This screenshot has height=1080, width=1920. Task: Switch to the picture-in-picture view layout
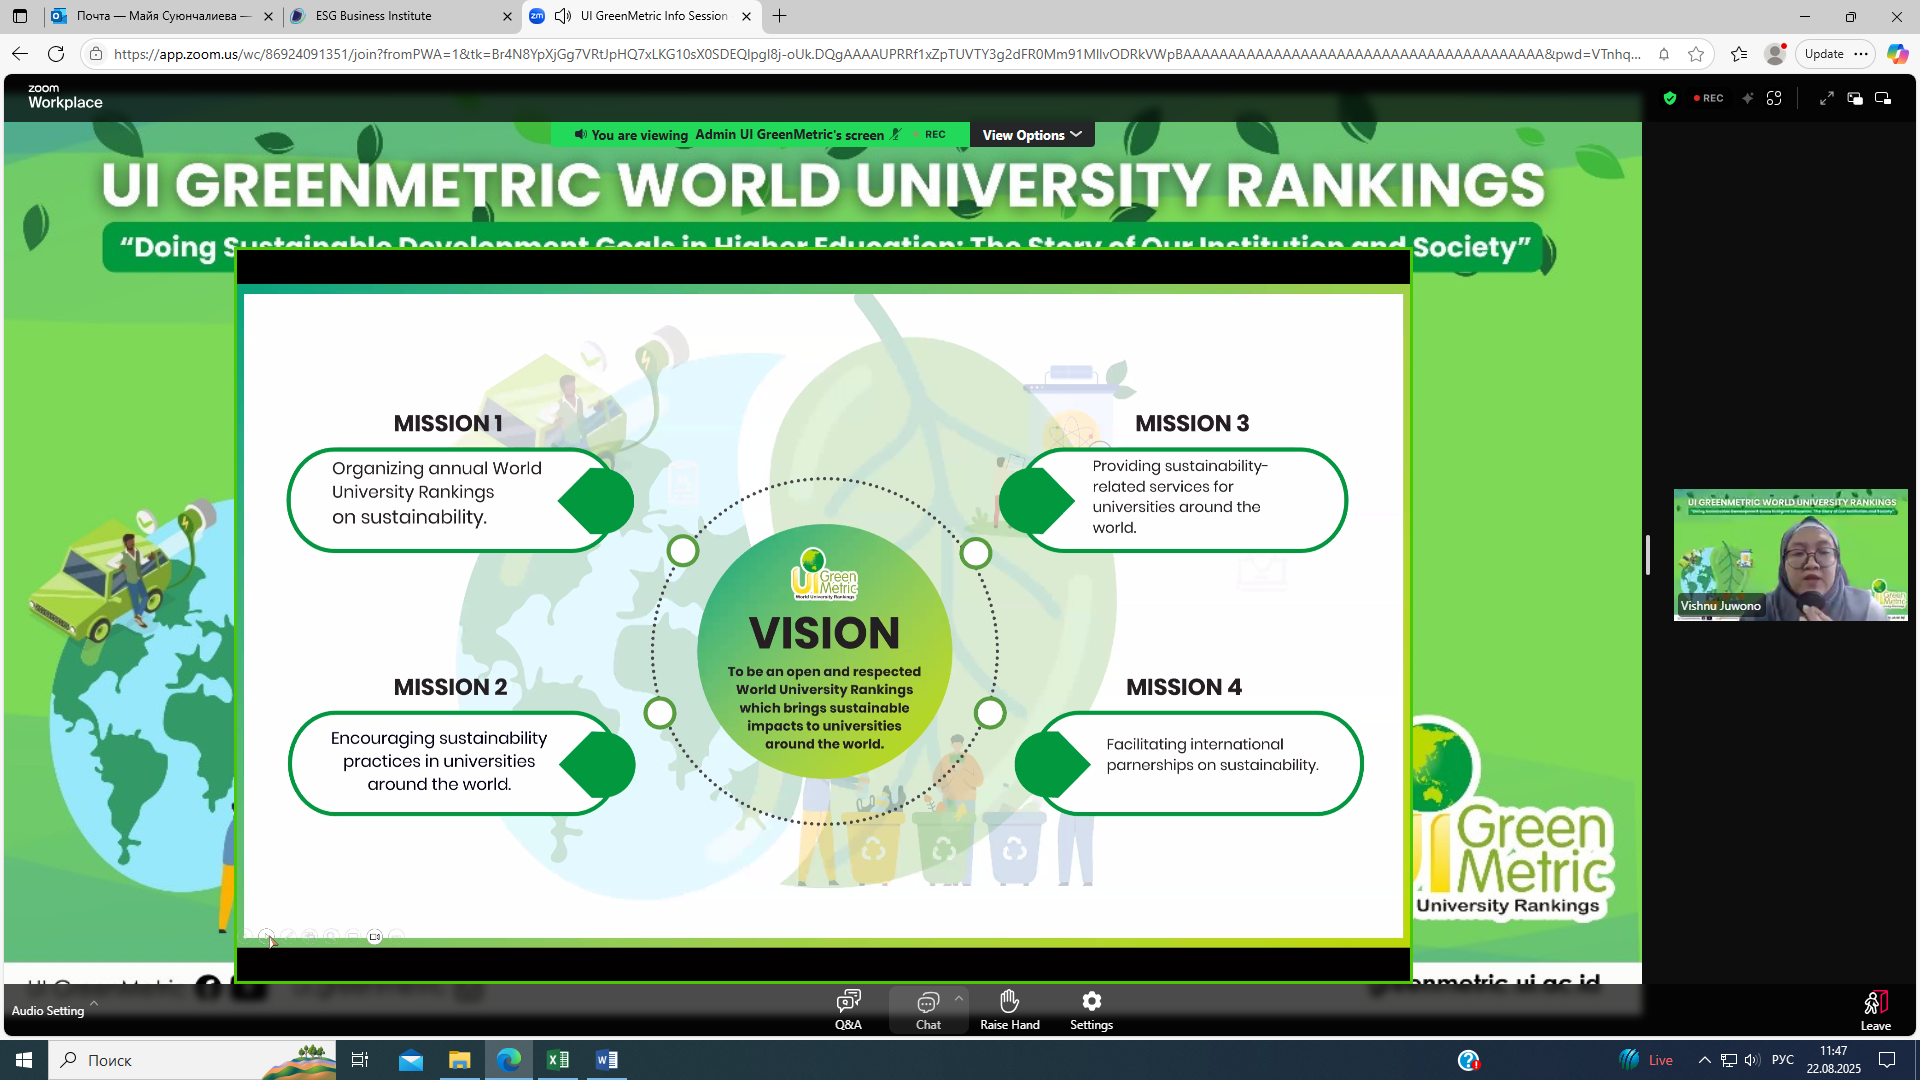1883,98
